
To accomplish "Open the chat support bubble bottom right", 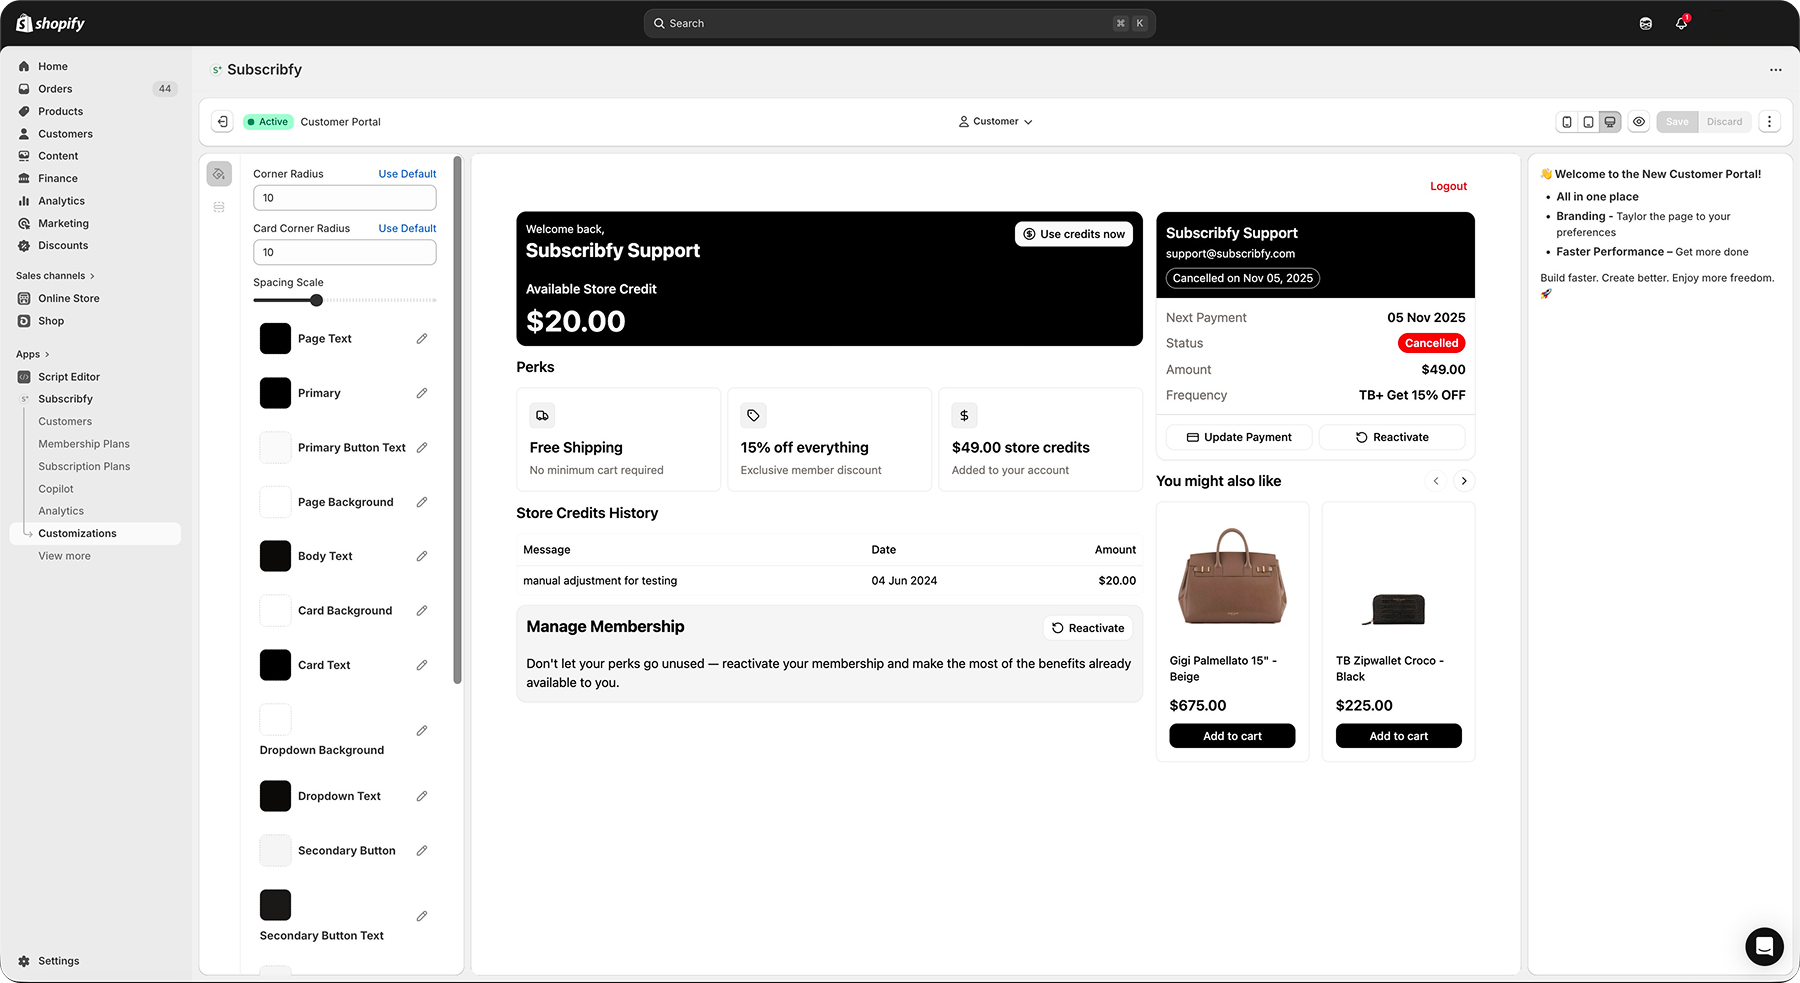I will click(1764, 947).
